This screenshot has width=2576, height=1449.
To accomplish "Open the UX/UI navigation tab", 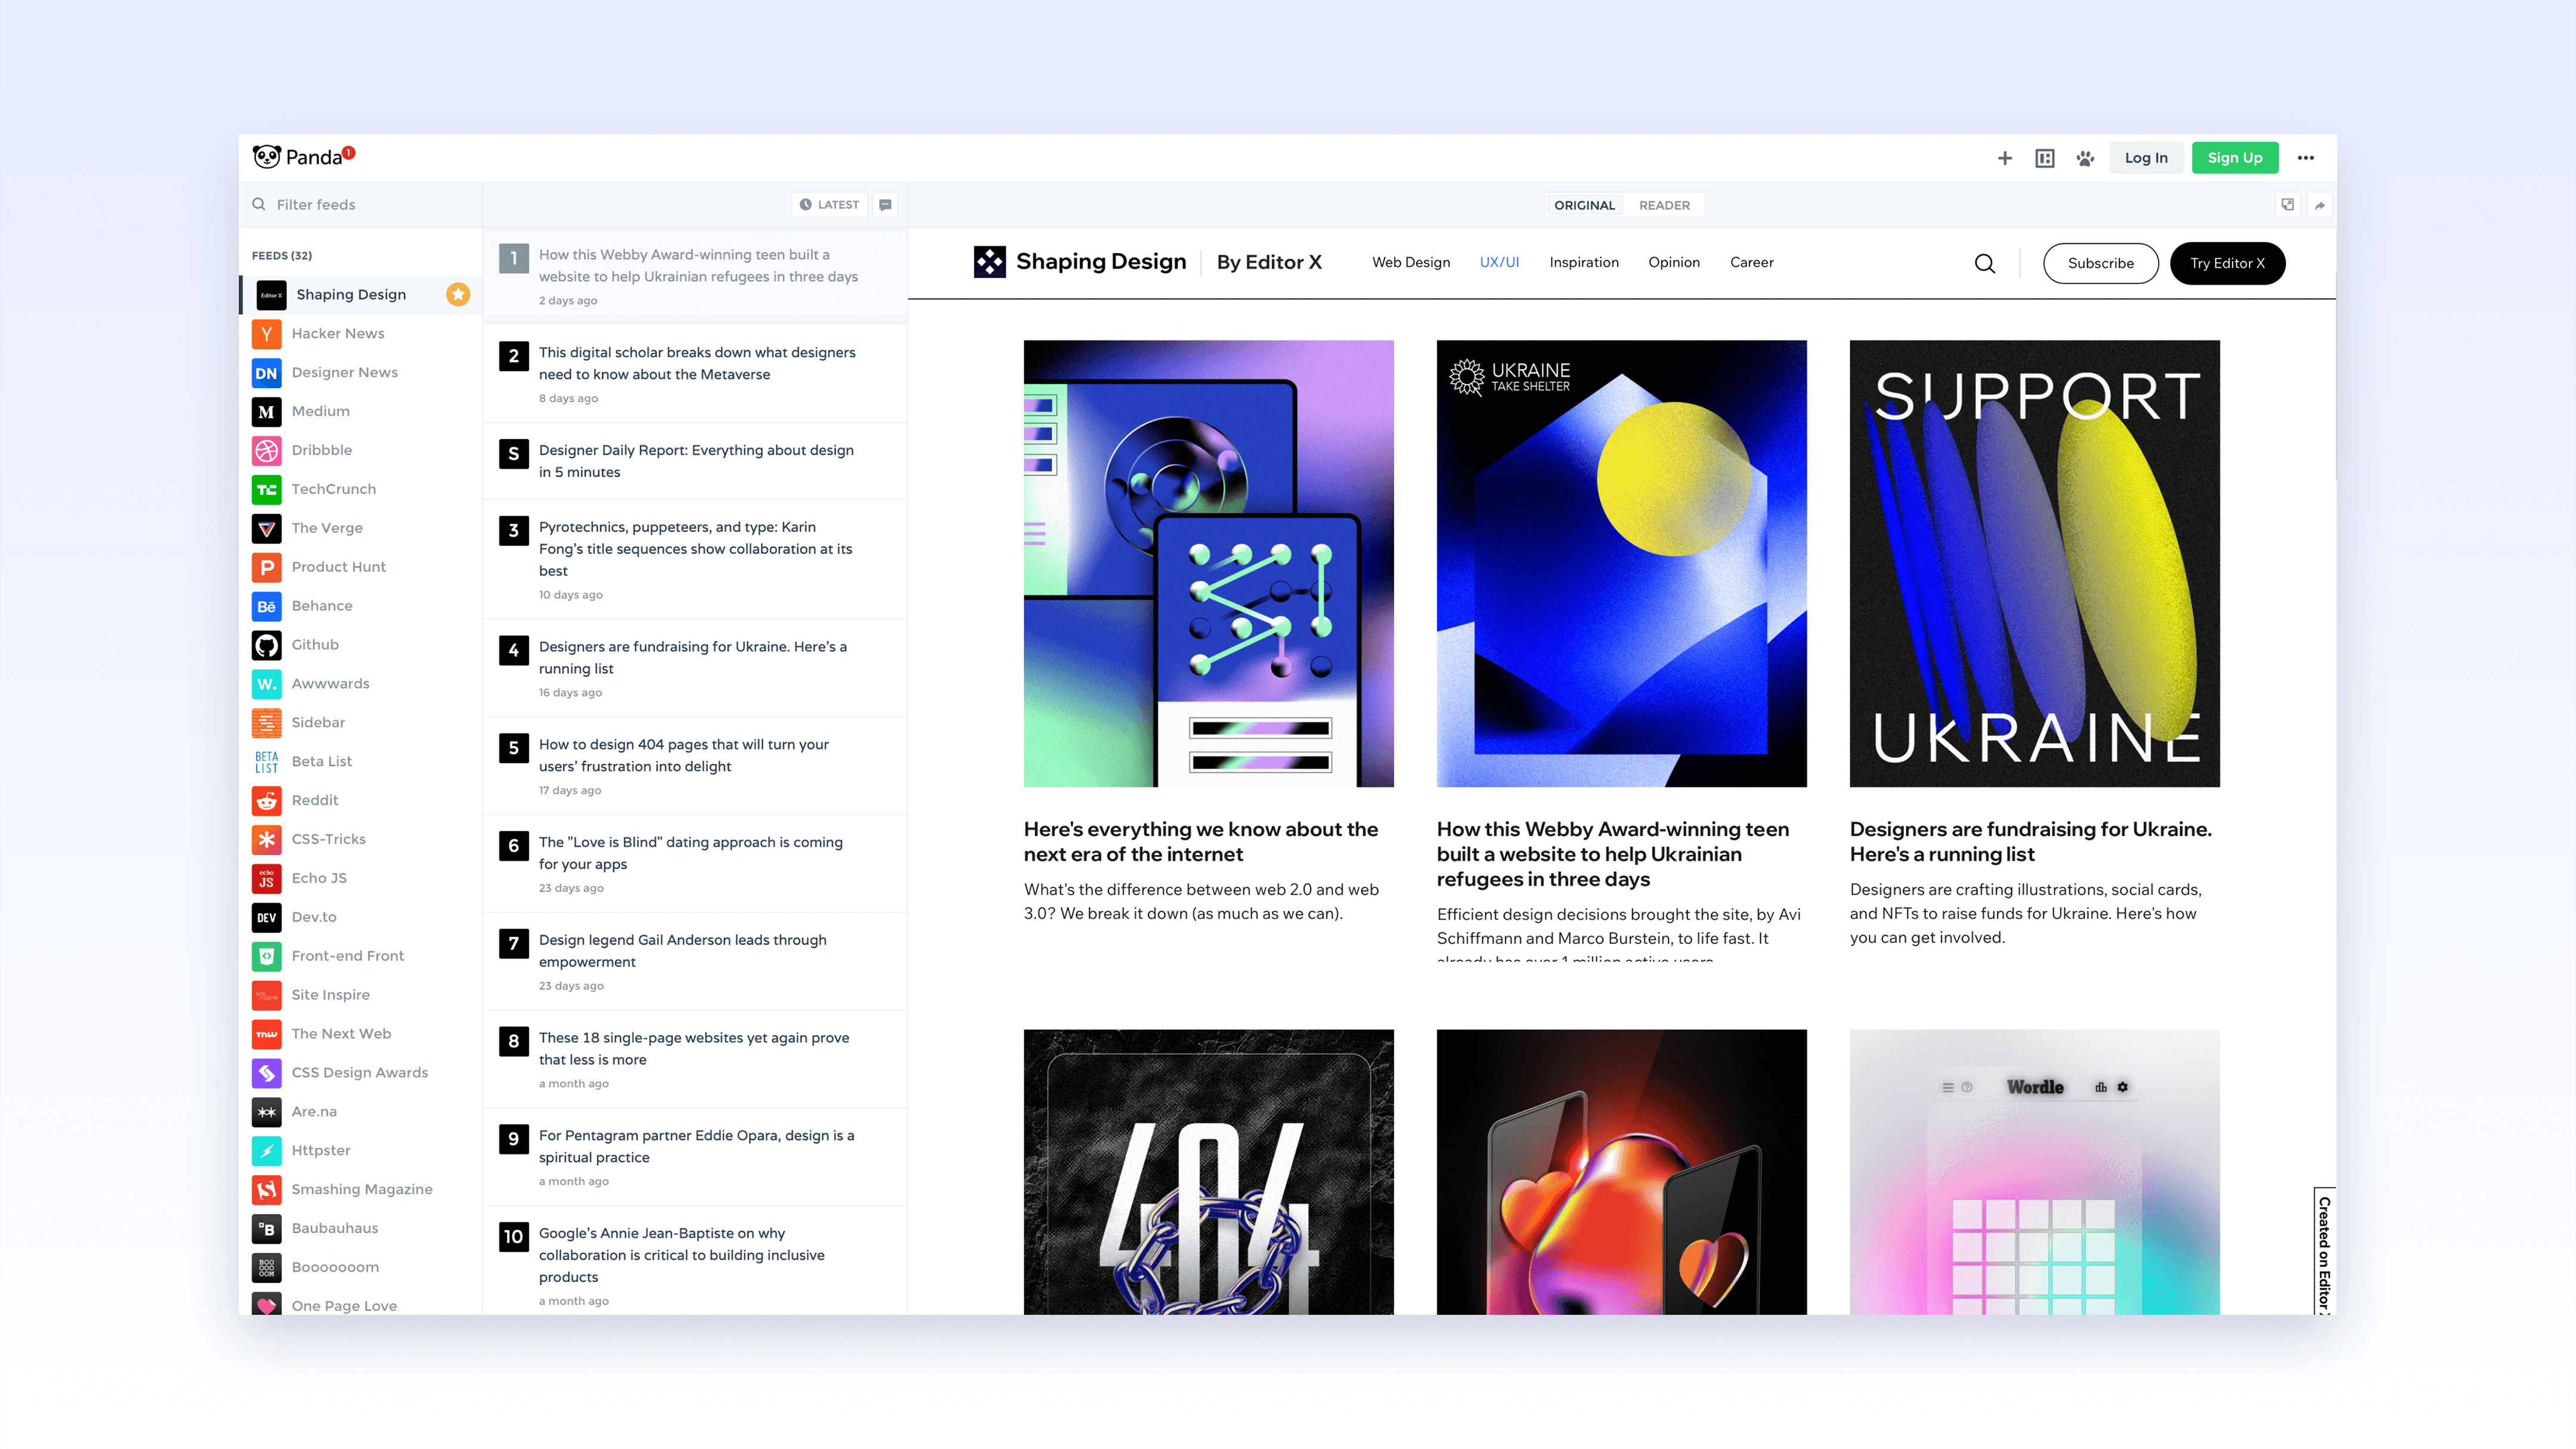I will 1499,262.
